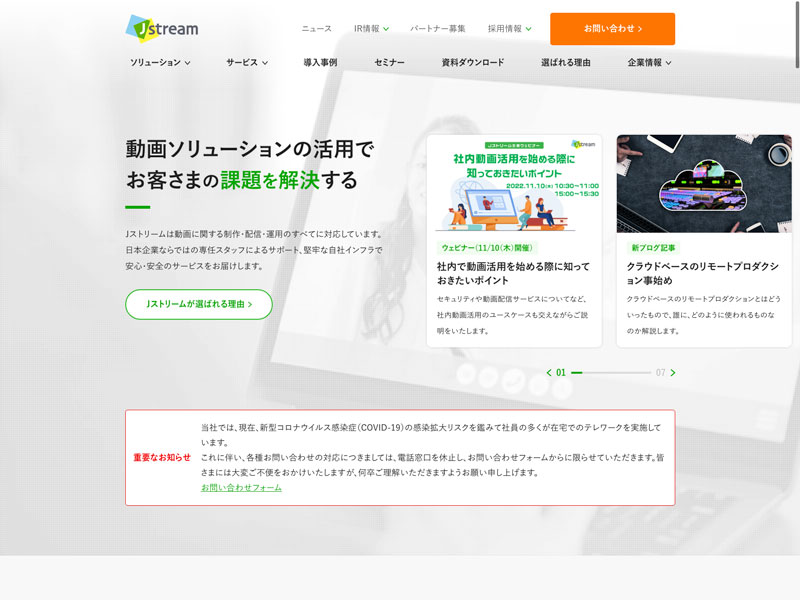
Task: Click the orange お問い合わせ button
Action: click(612, 29)
